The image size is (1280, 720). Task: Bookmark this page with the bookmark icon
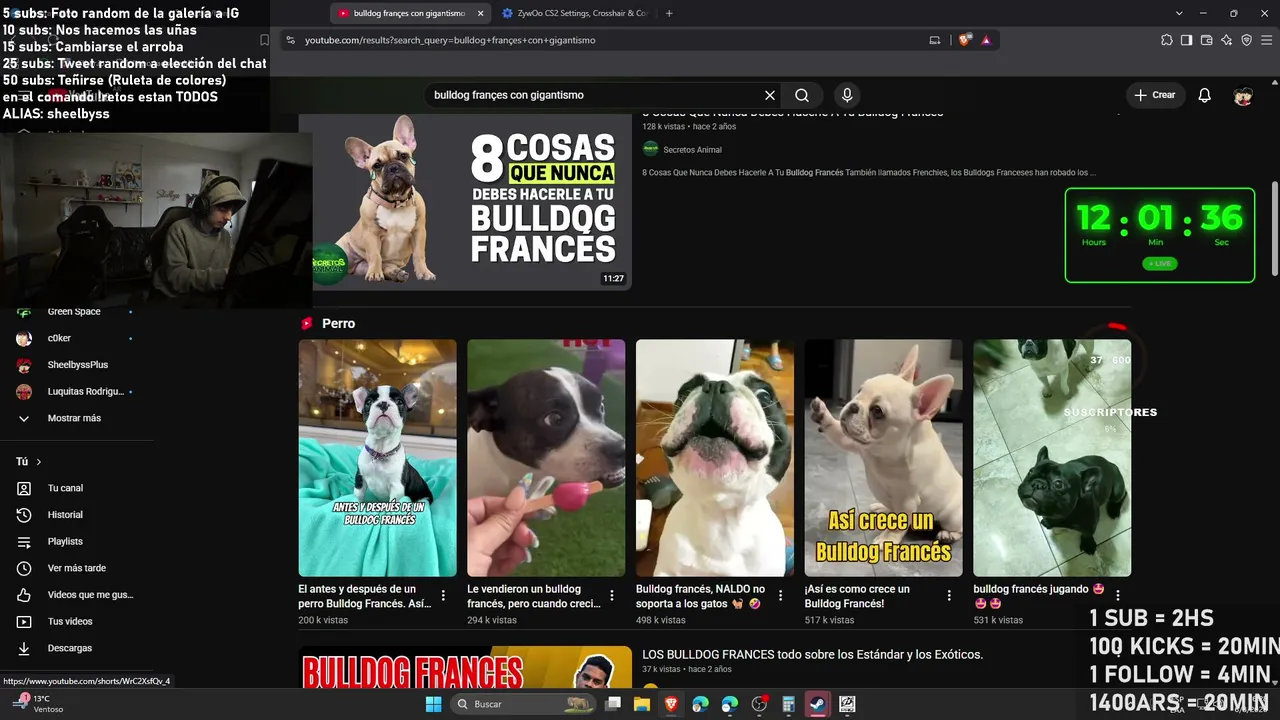click(x=264, y=40)
